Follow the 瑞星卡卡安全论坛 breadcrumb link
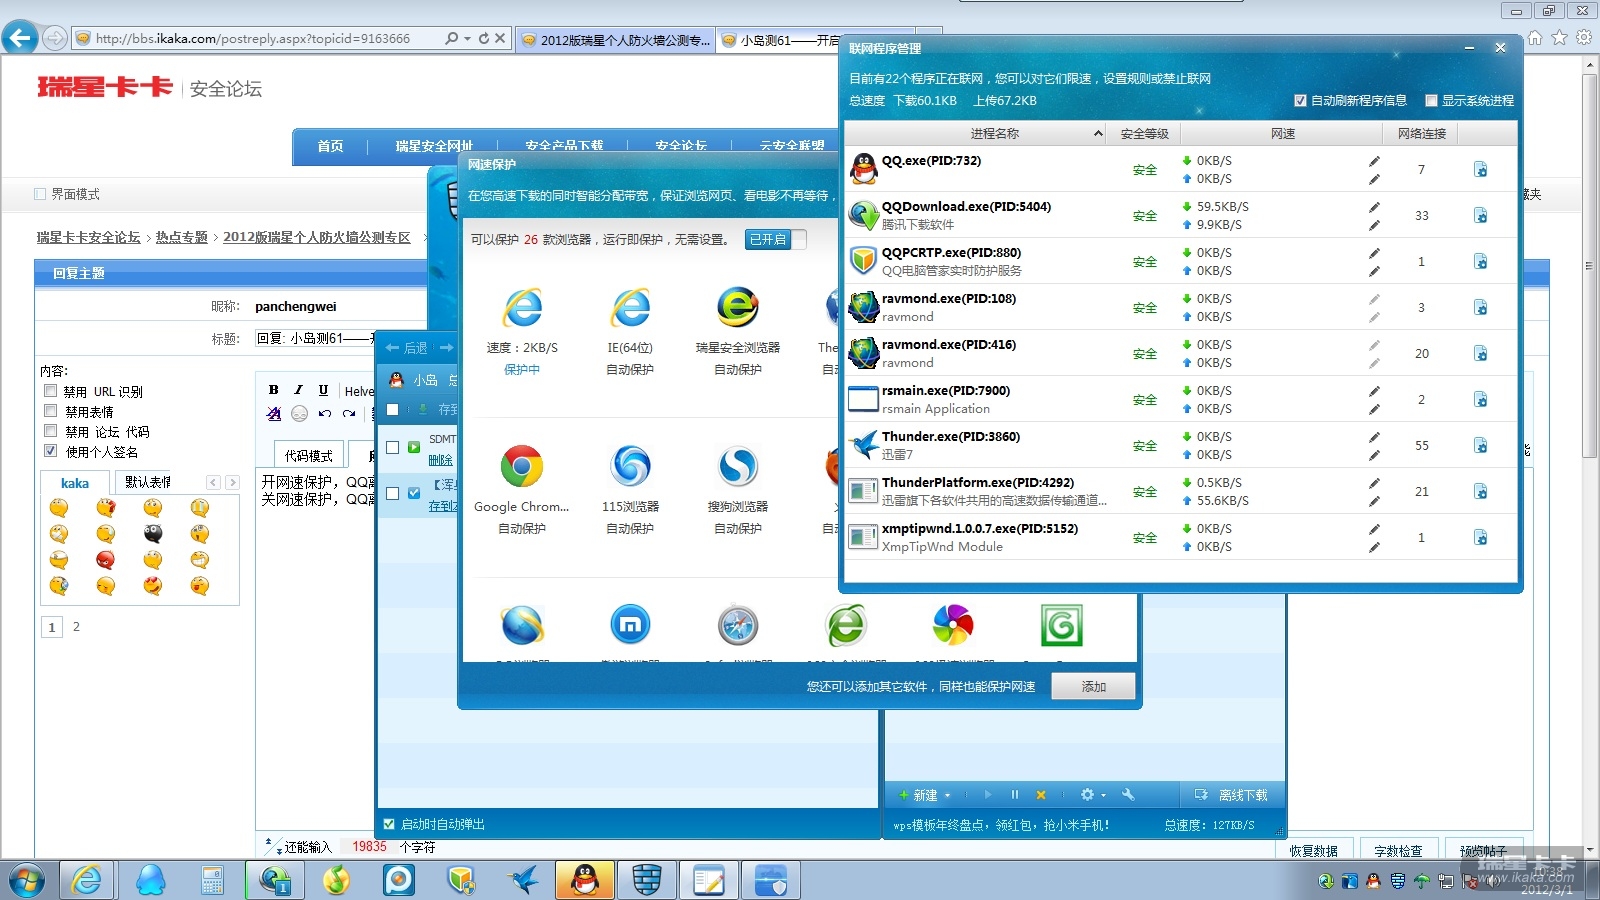1600x900 pixels. coord(89,237)
